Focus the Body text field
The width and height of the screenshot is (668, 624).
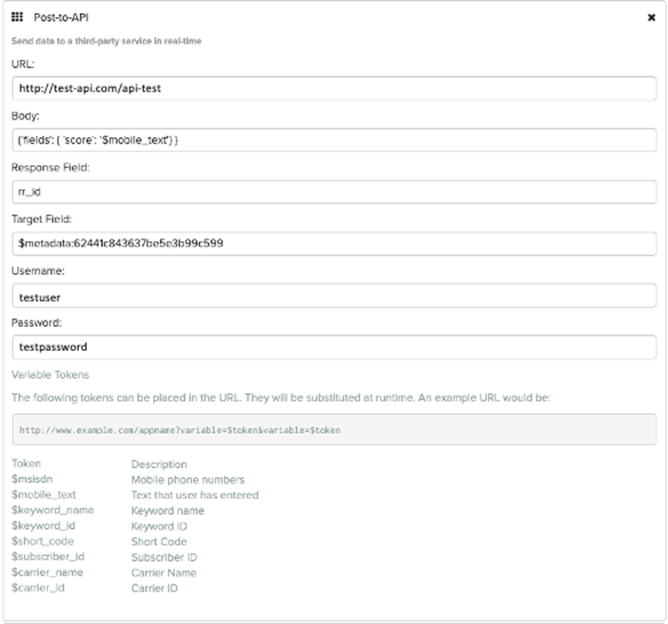point(333,139)
